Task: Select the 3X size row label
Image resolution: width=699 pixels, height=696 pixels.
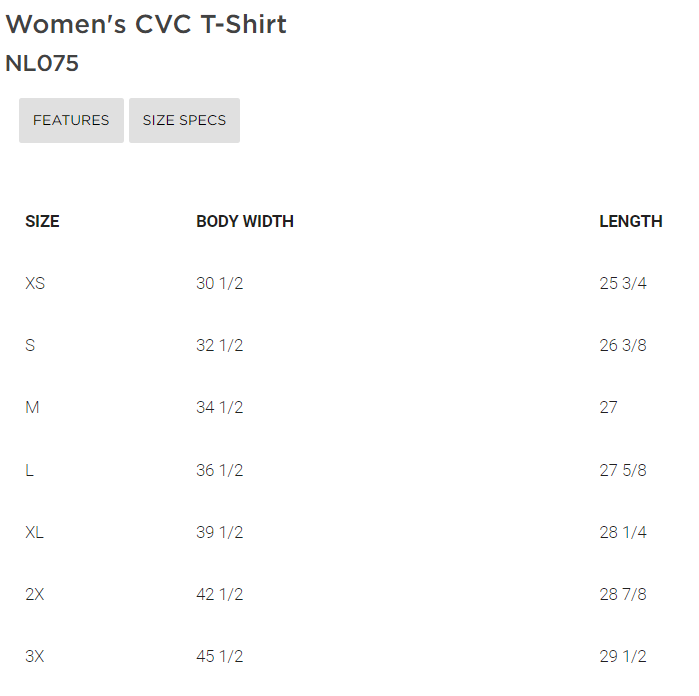Action: pyautogui.click(x=35, y=656)
